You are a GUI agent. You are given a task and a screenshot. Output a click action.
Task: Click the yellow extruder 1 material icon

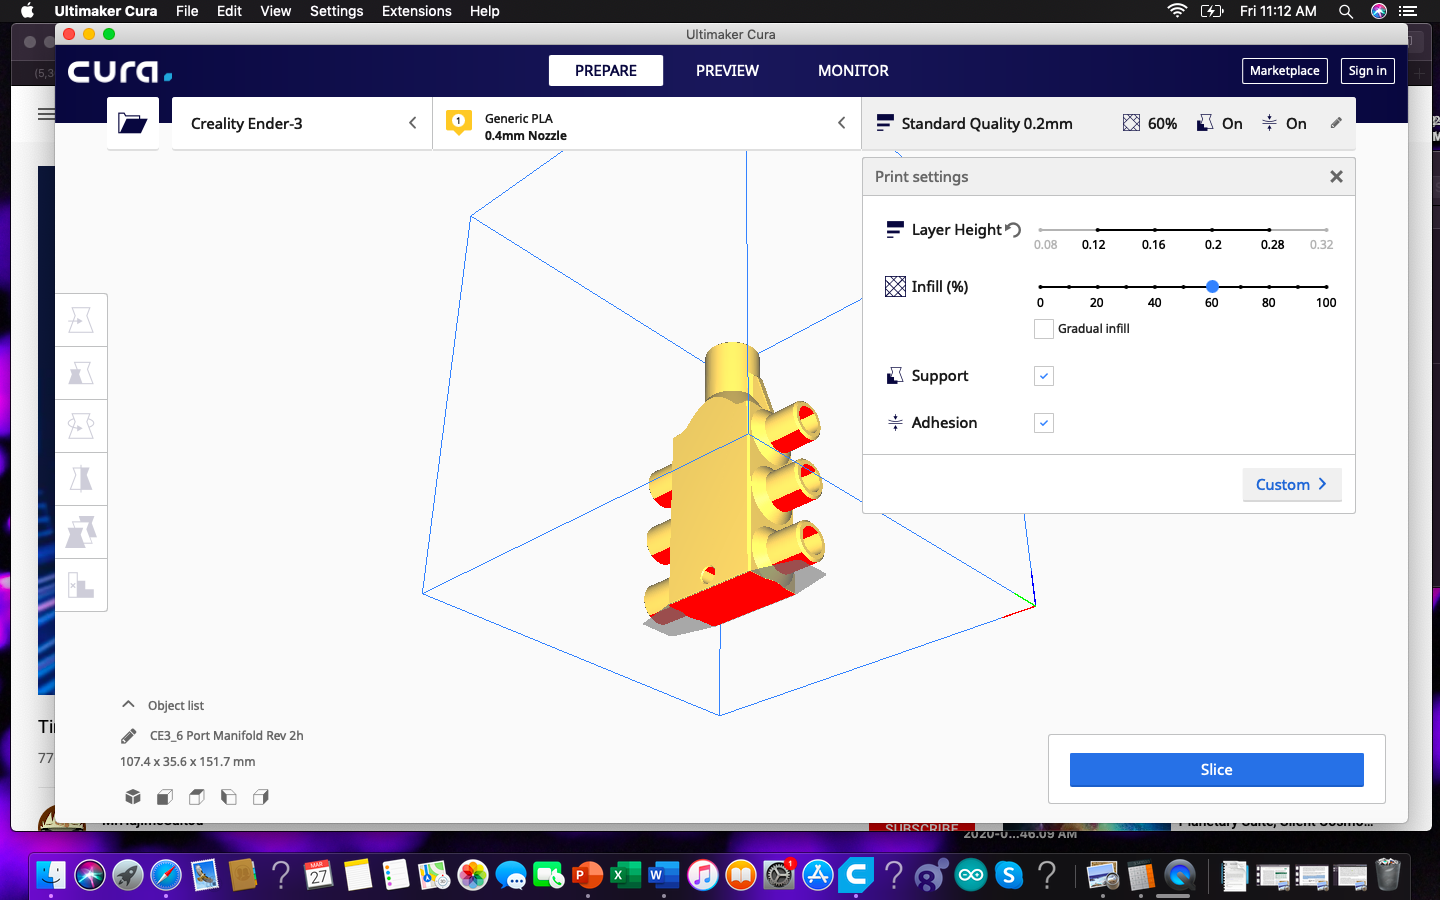[458, 123]
